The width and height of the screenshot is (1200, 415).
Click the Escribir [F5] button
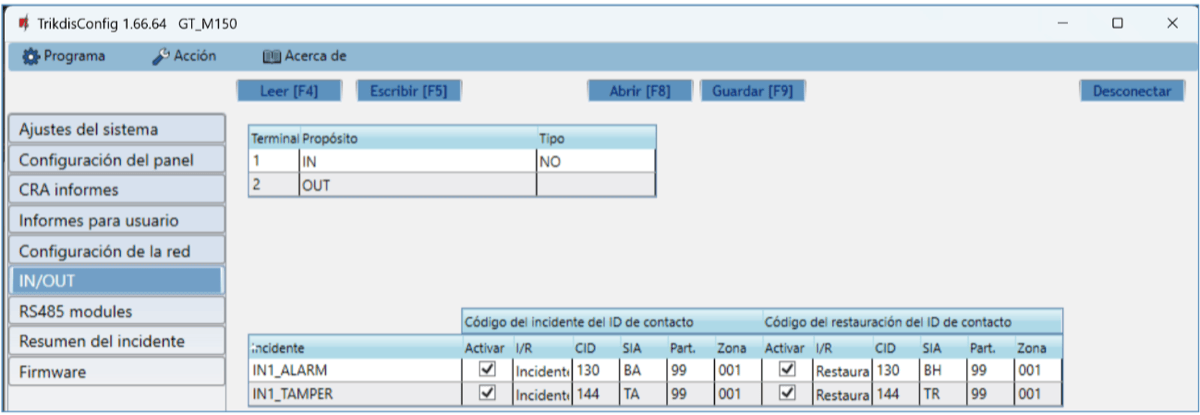408,91
